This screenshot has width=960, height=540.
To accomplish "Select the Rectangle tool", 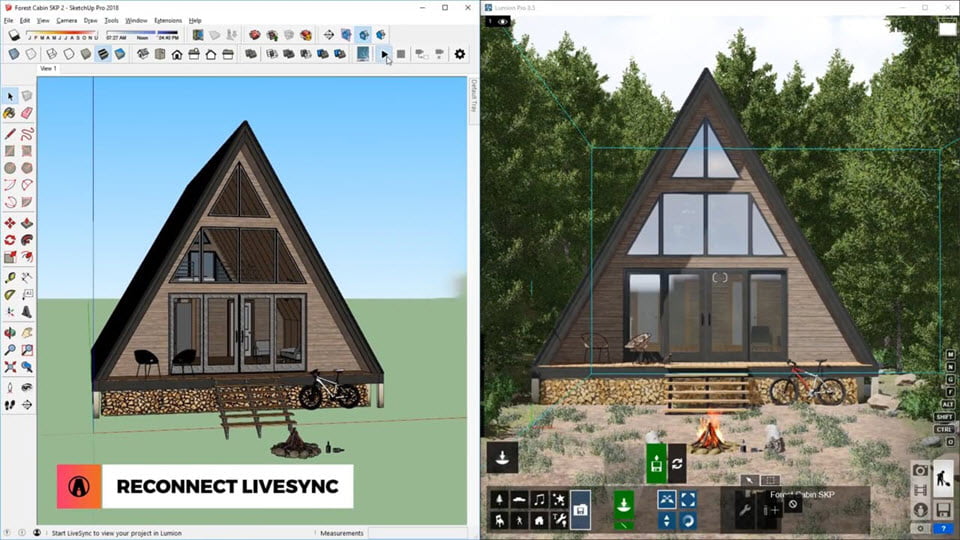I will (x=10, y=151).
